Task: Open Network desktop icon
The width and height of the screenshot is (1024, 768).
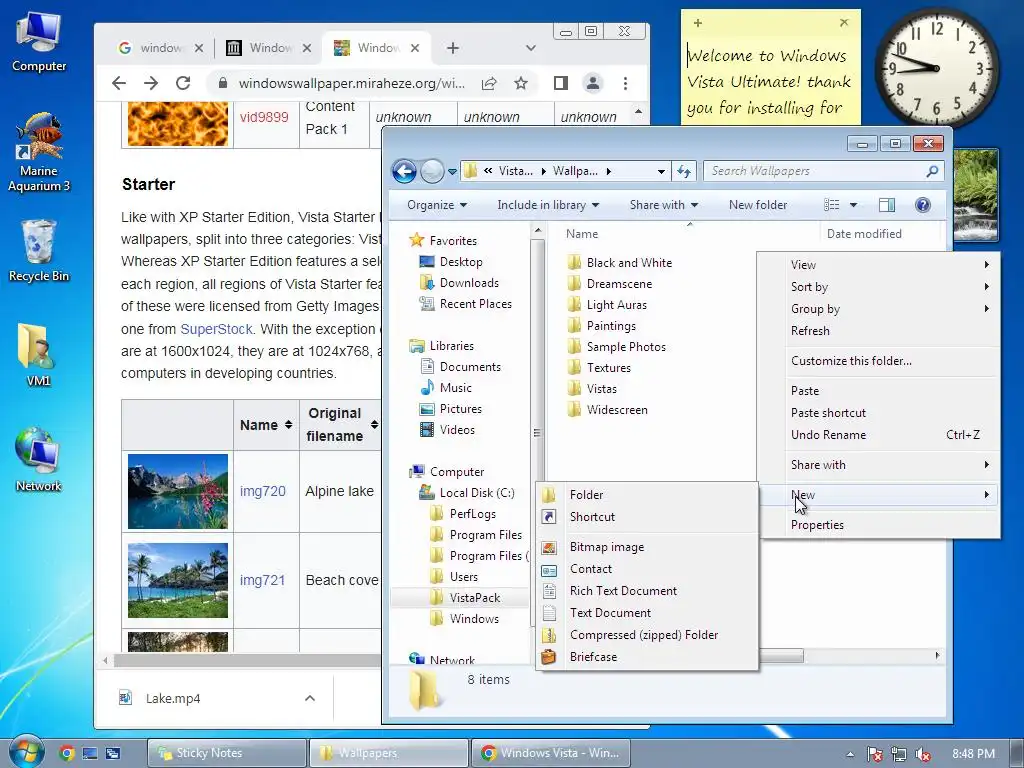Action: coord(38,459)
